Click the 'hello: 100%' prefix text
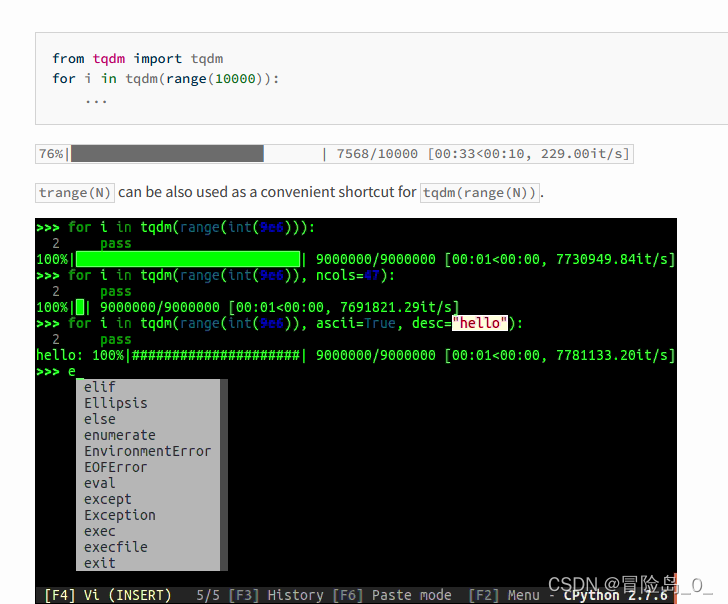 click(x=80, y=356)
